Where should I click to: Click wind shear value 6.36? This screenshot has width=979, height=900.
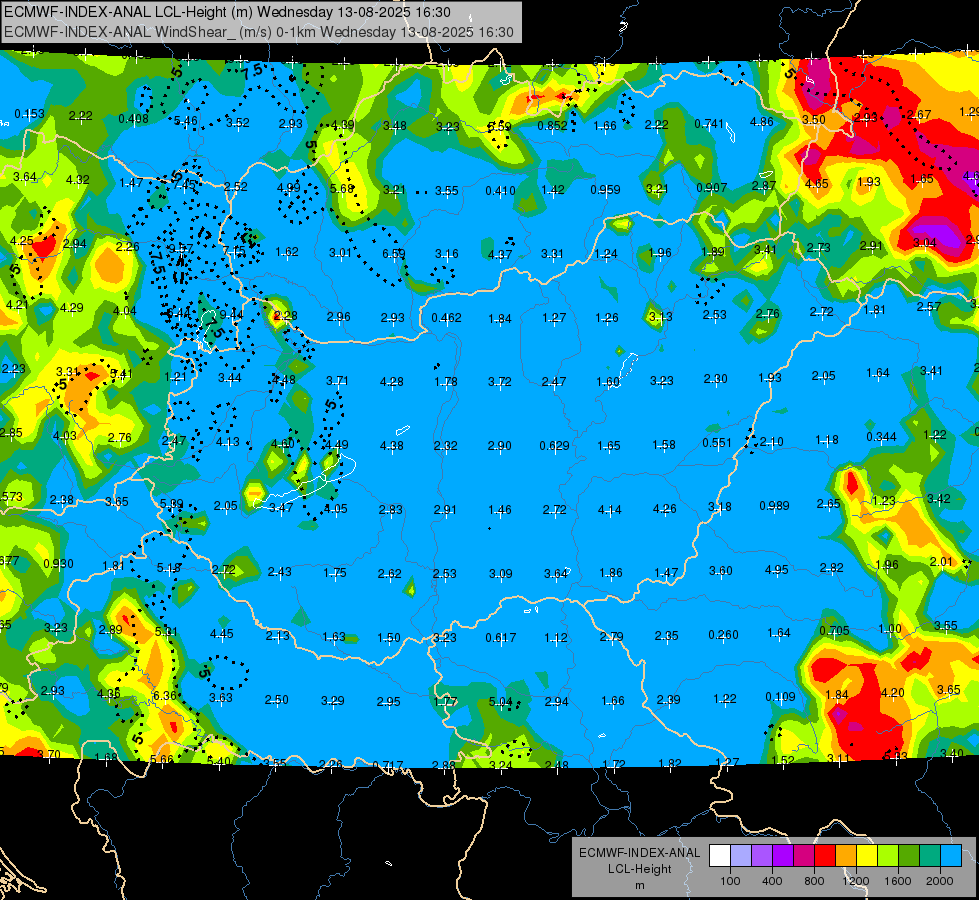coord(165,695)
